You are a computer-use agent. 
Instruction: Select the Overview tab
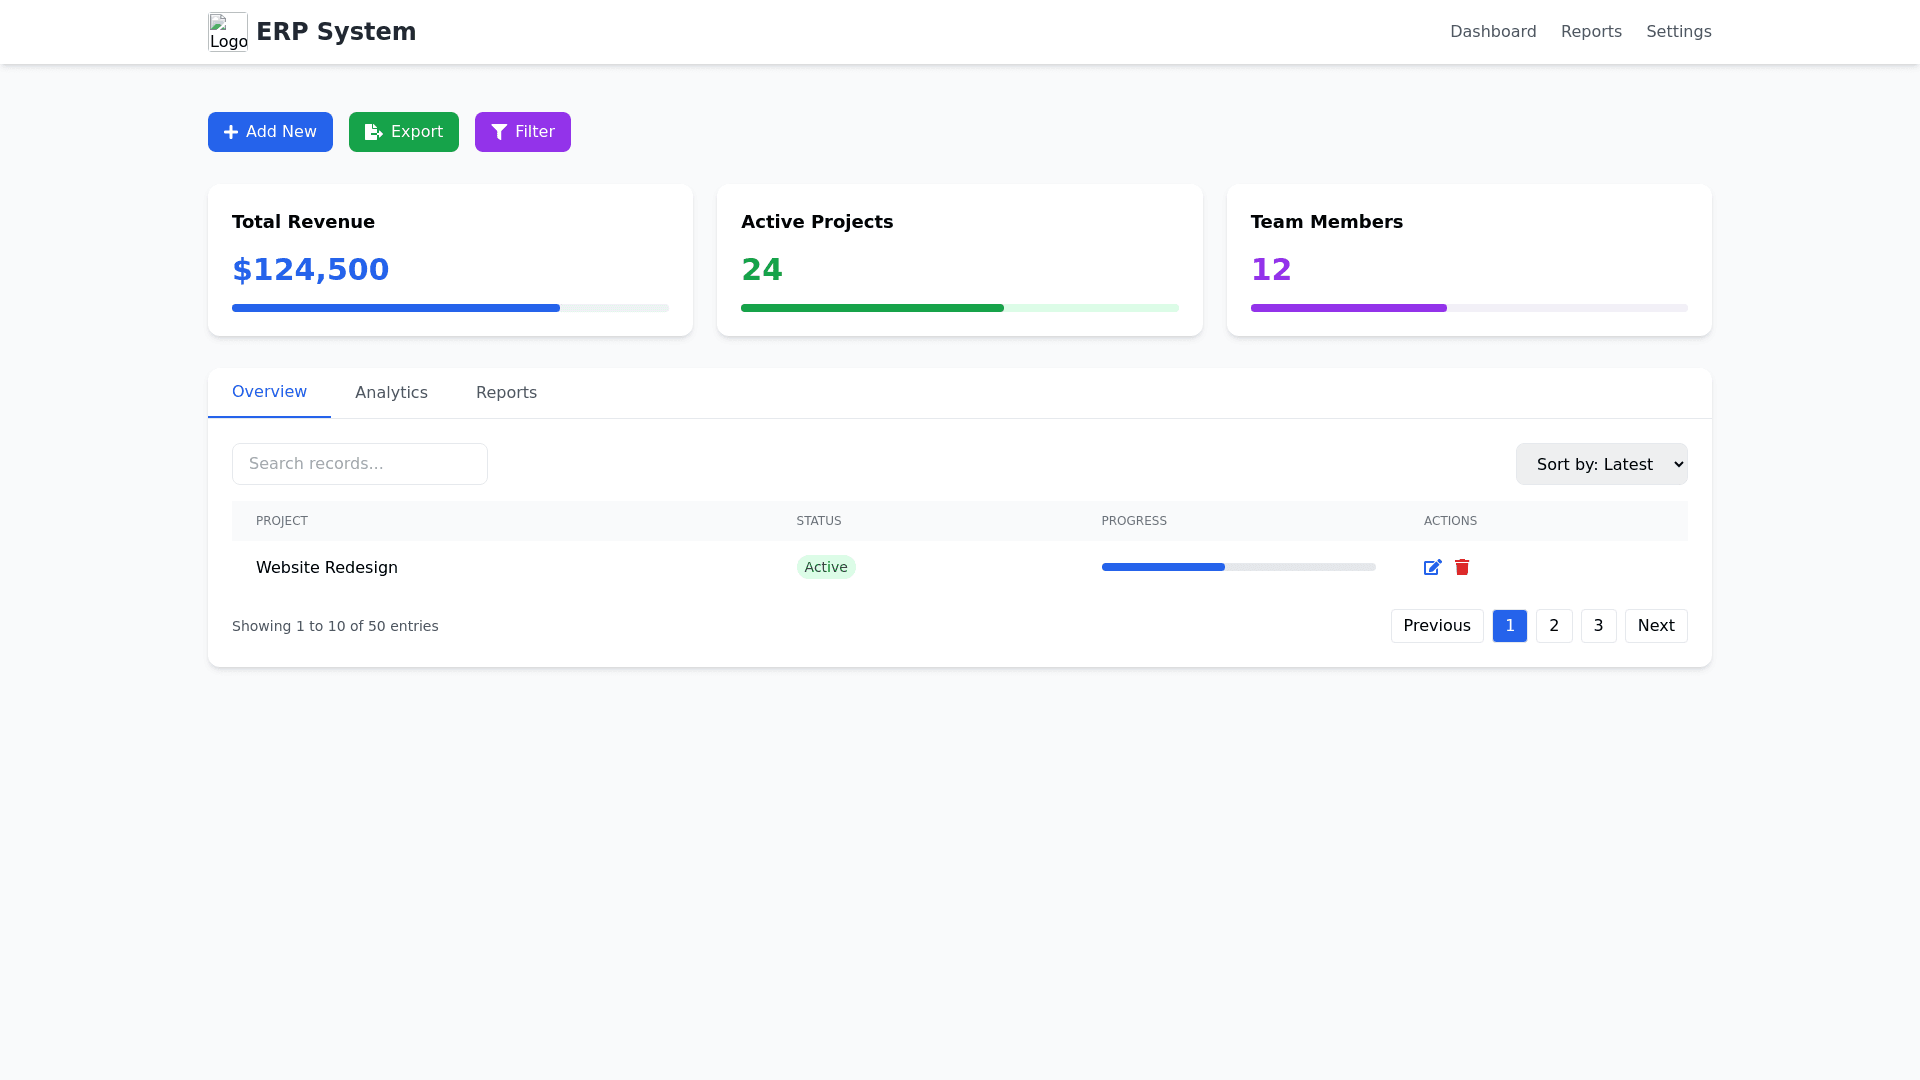point(269,392)
